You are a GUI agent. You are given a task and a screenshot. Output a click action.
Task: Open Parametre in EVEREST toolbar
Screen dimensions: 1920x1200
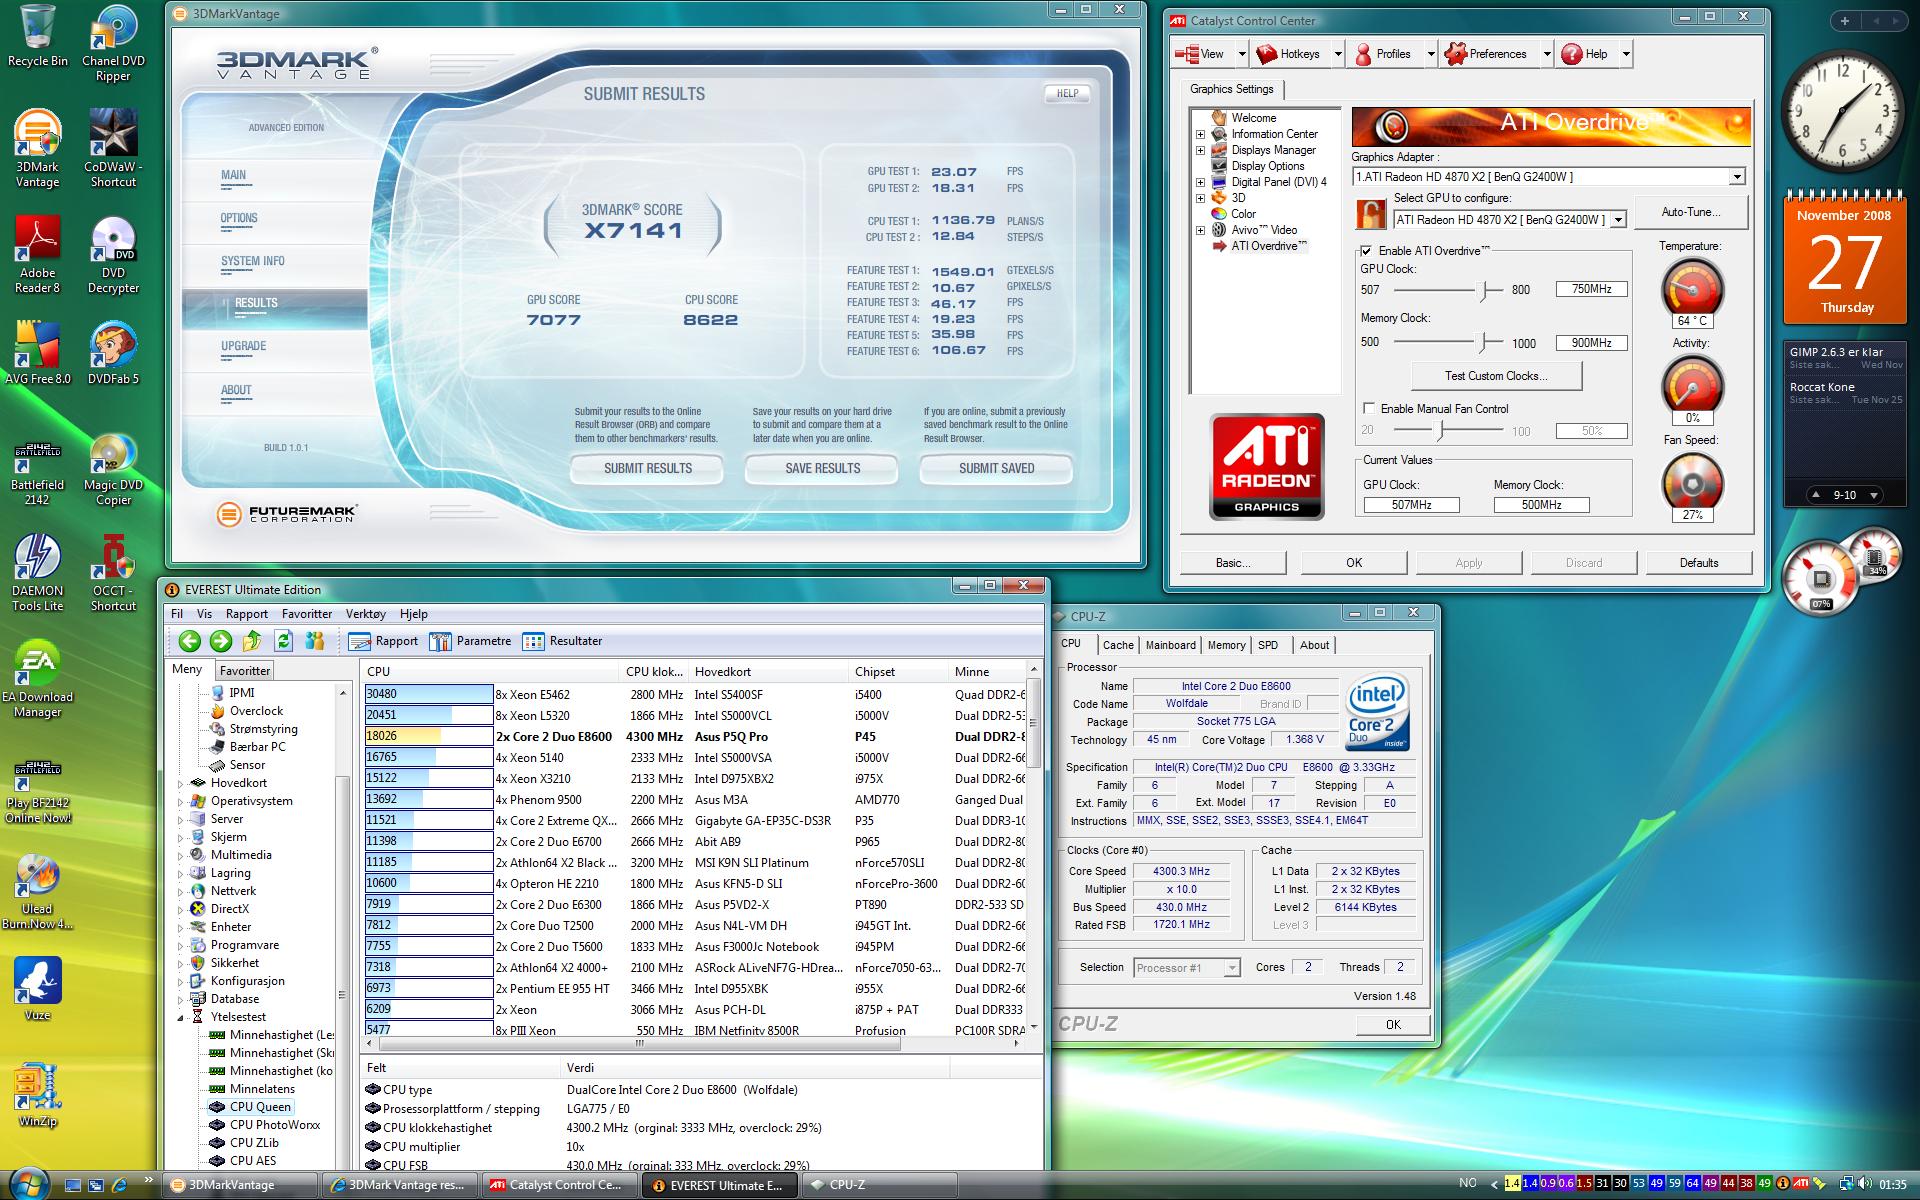[x=470, y=641]
